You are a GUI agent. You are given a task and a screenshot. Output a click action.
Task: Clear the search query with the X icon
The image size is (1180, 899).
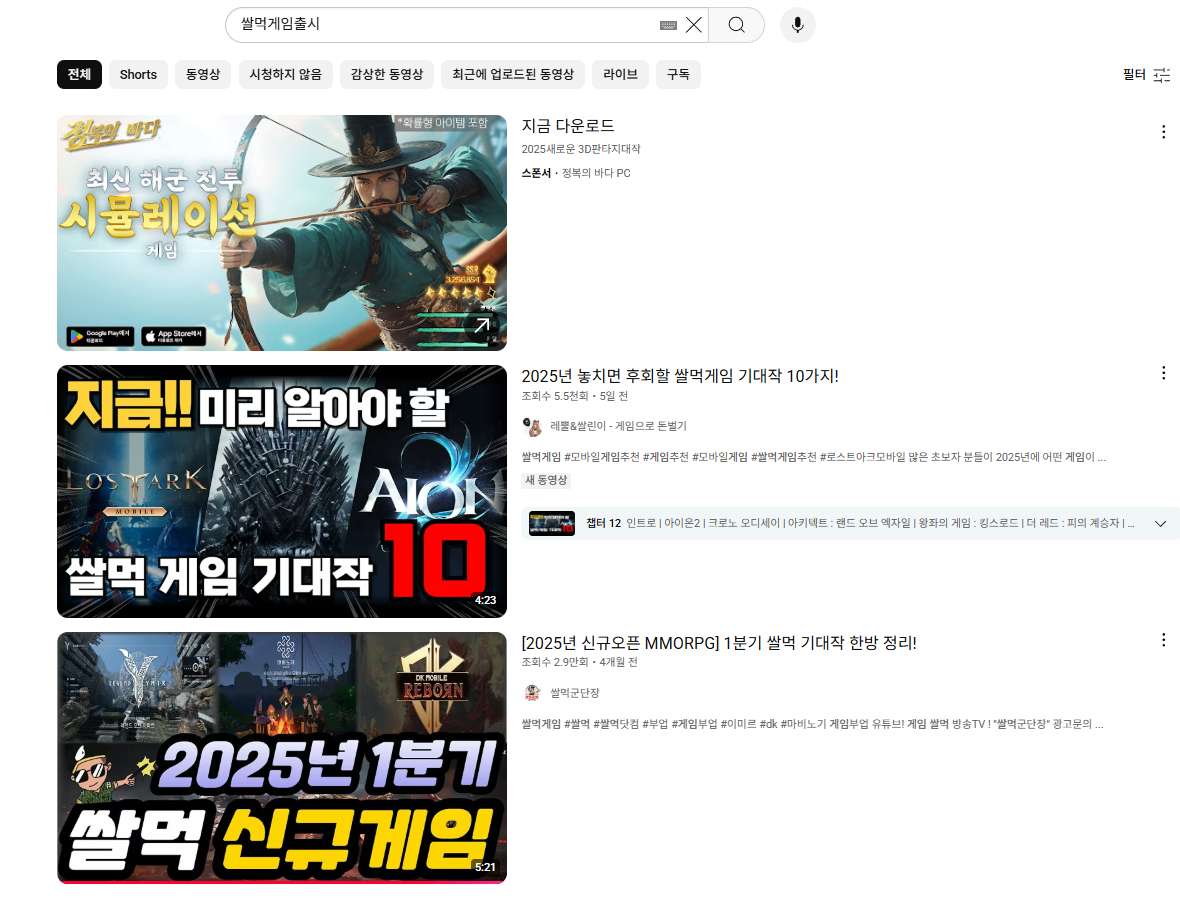point(694,25)
